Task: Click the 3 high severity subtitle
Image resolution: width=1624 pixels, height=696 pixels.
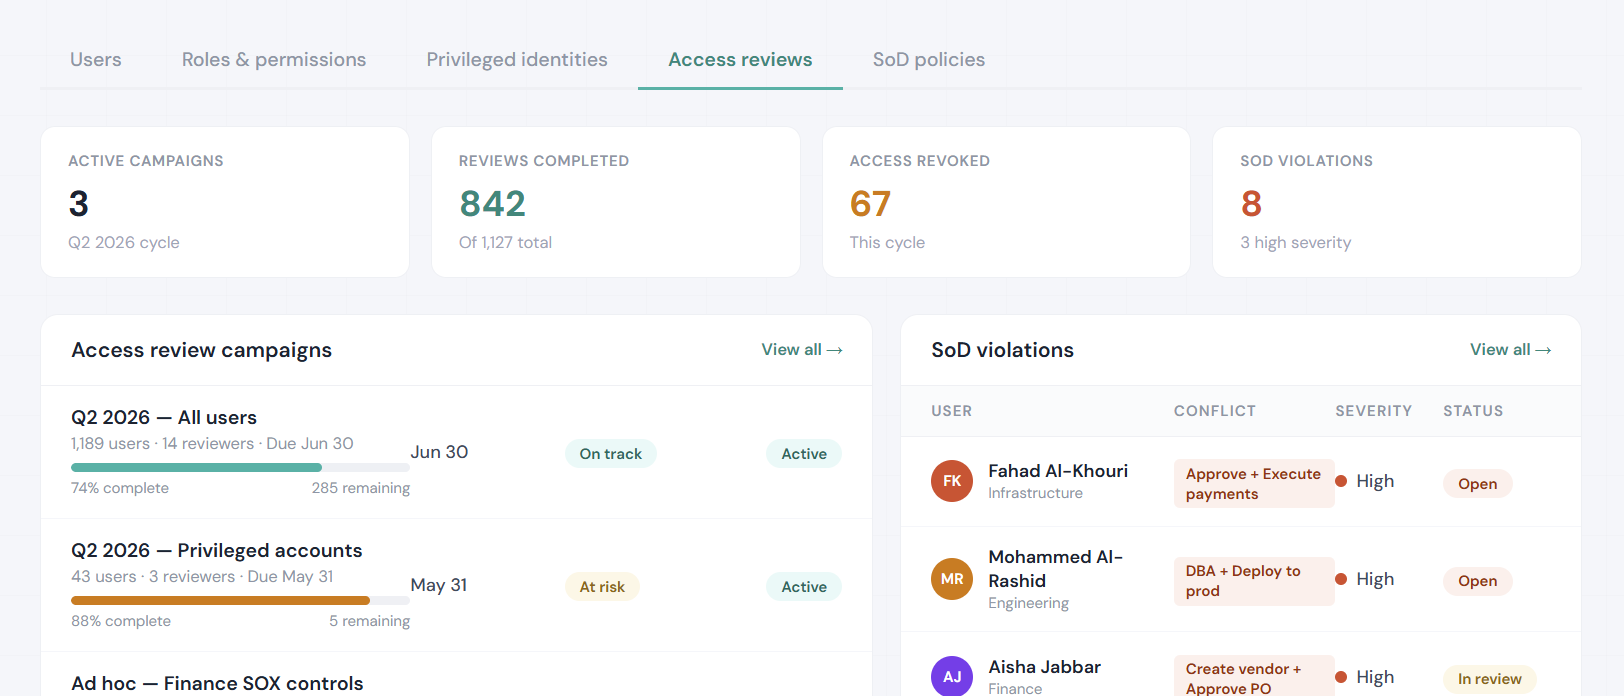Action: (1296, 242)
